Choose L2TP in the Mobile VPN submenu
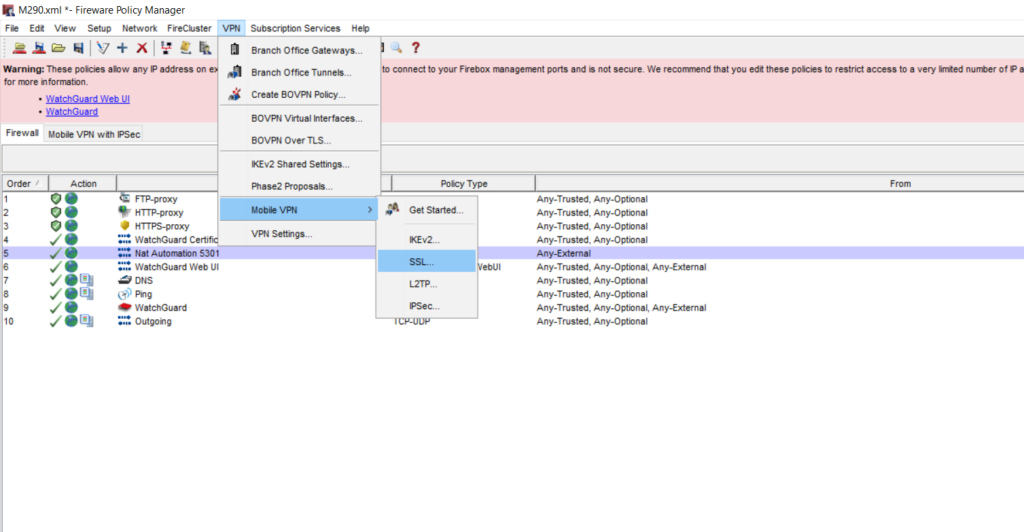 [x=427, y=283]
